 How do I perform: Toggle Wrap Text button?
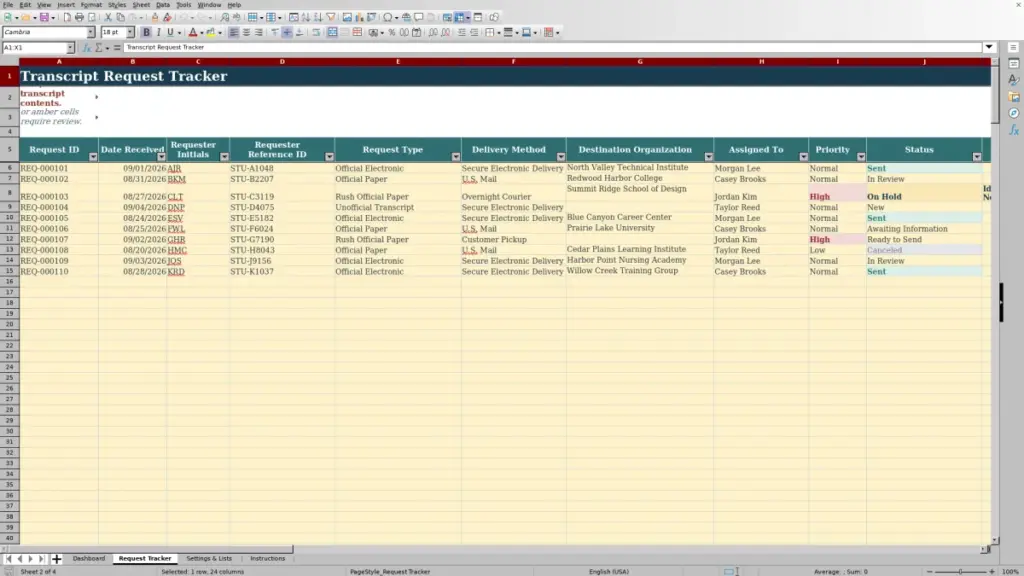tap(316, 32)
